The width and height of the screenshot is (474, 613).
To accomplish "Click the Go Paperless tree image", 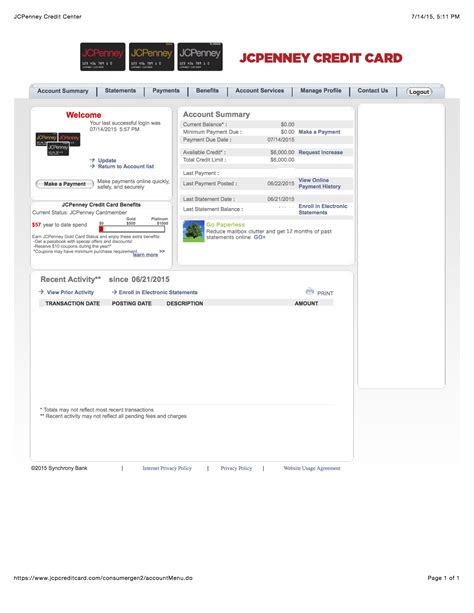I will pos(194,231).
